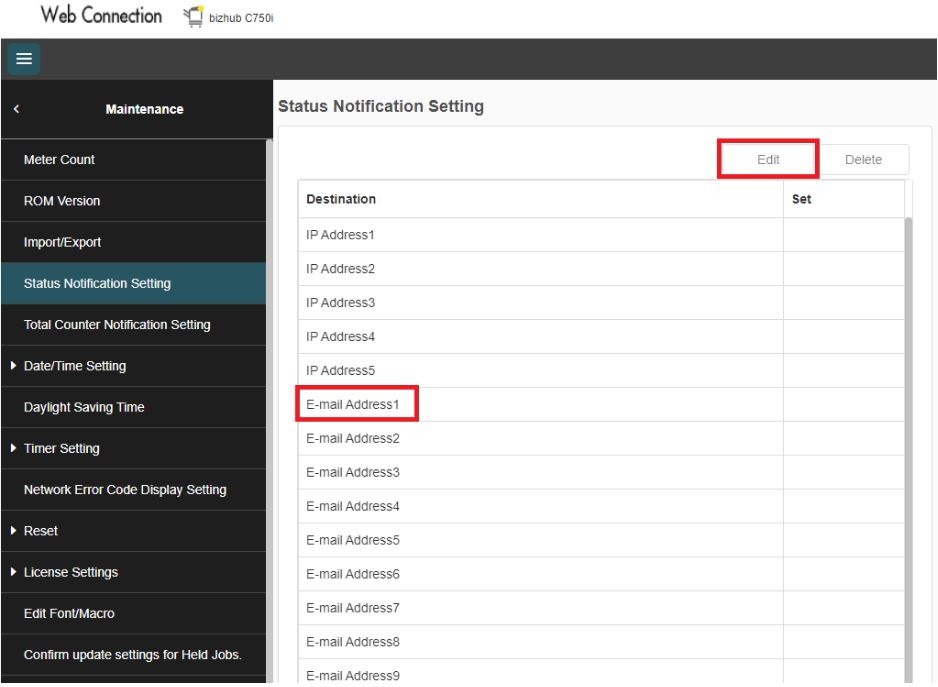Open Meter Count in sidebar
The width and height of the screenshot is (938, 687).
(x=60, y=160)
